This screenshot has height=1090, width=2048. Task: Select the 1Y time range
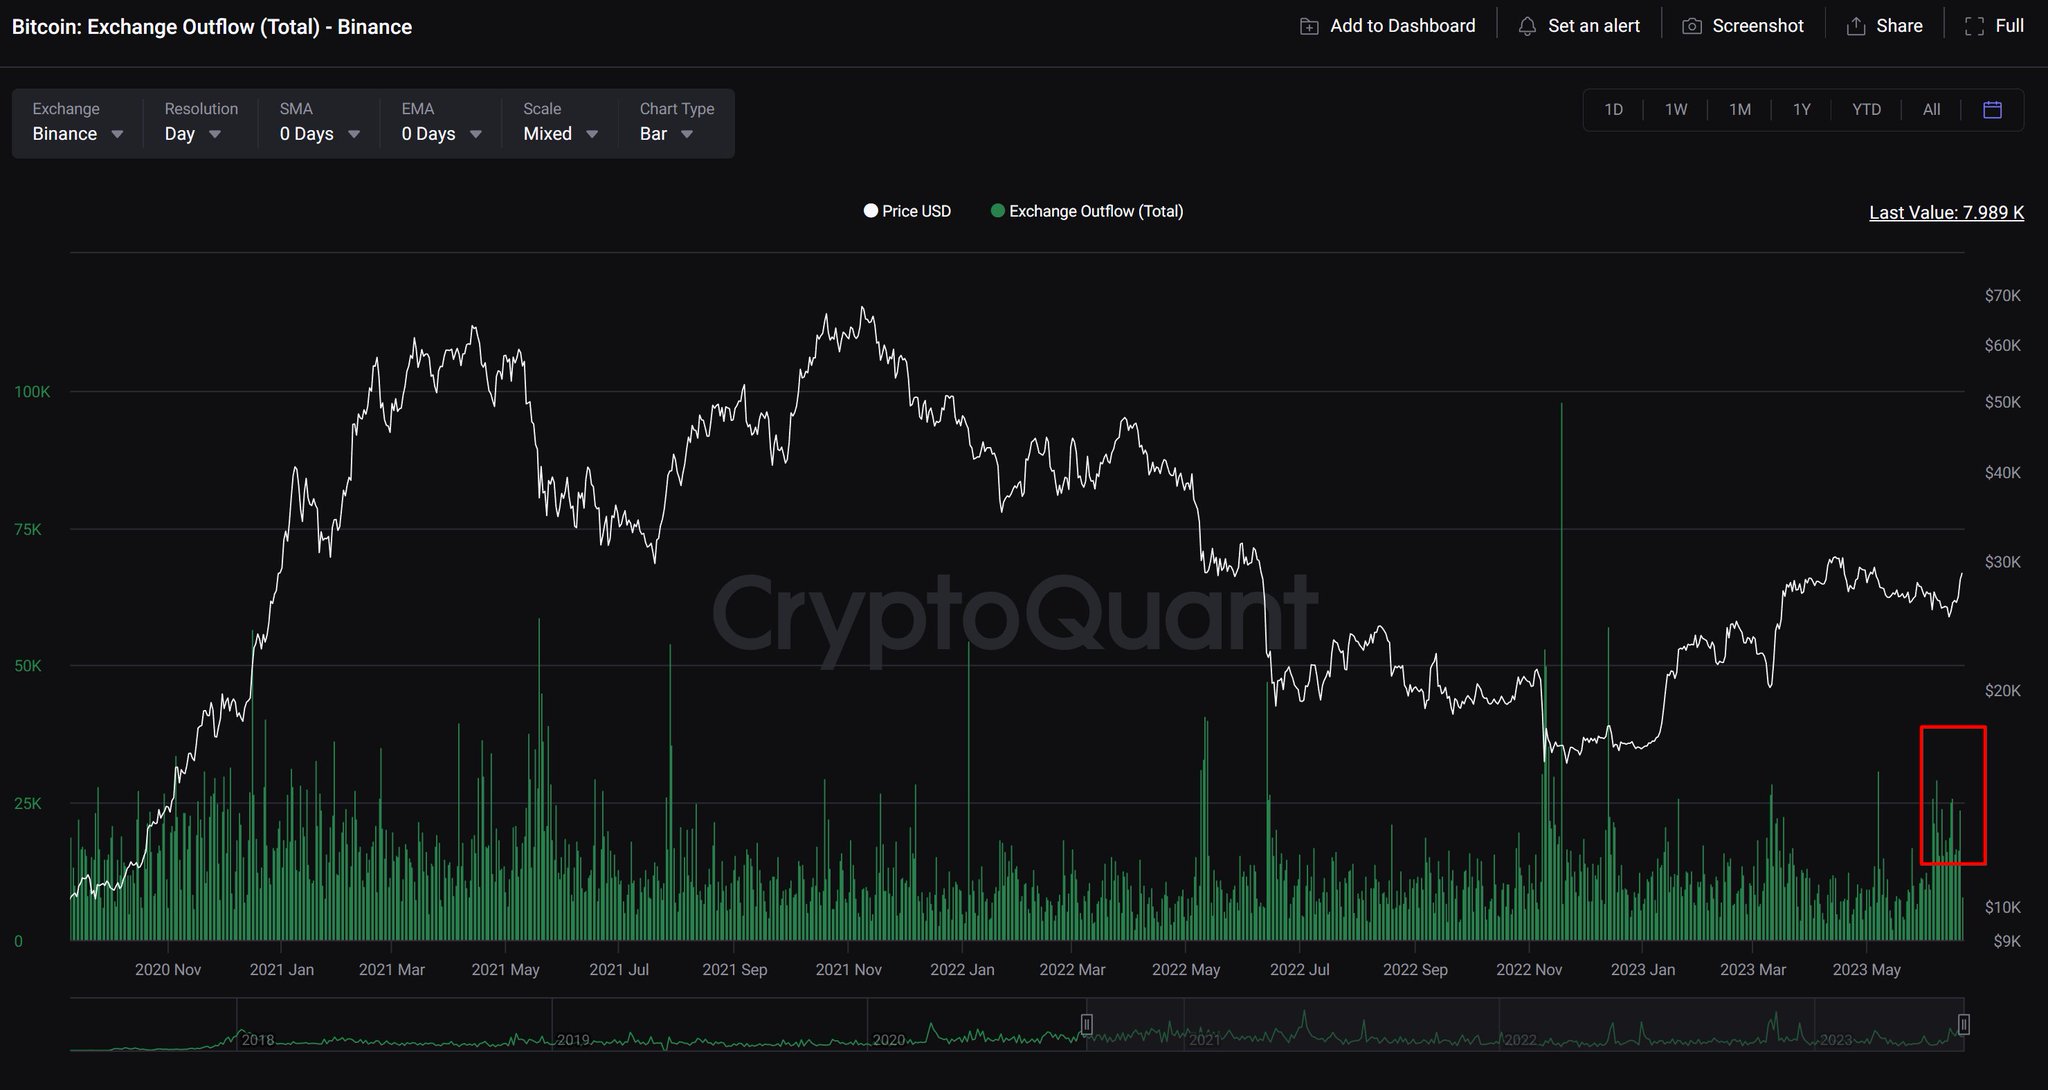(x=1802, y=110)
